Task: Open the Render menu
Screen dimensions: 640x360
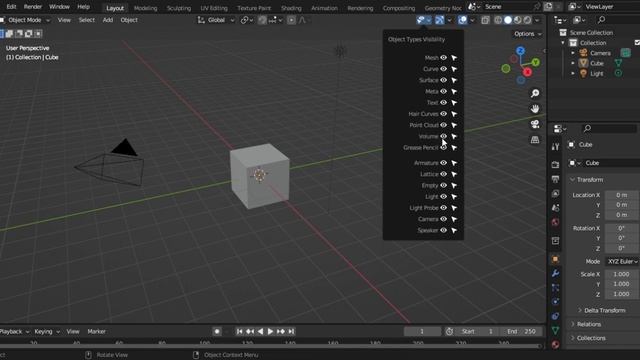Action: click(33, 7)
